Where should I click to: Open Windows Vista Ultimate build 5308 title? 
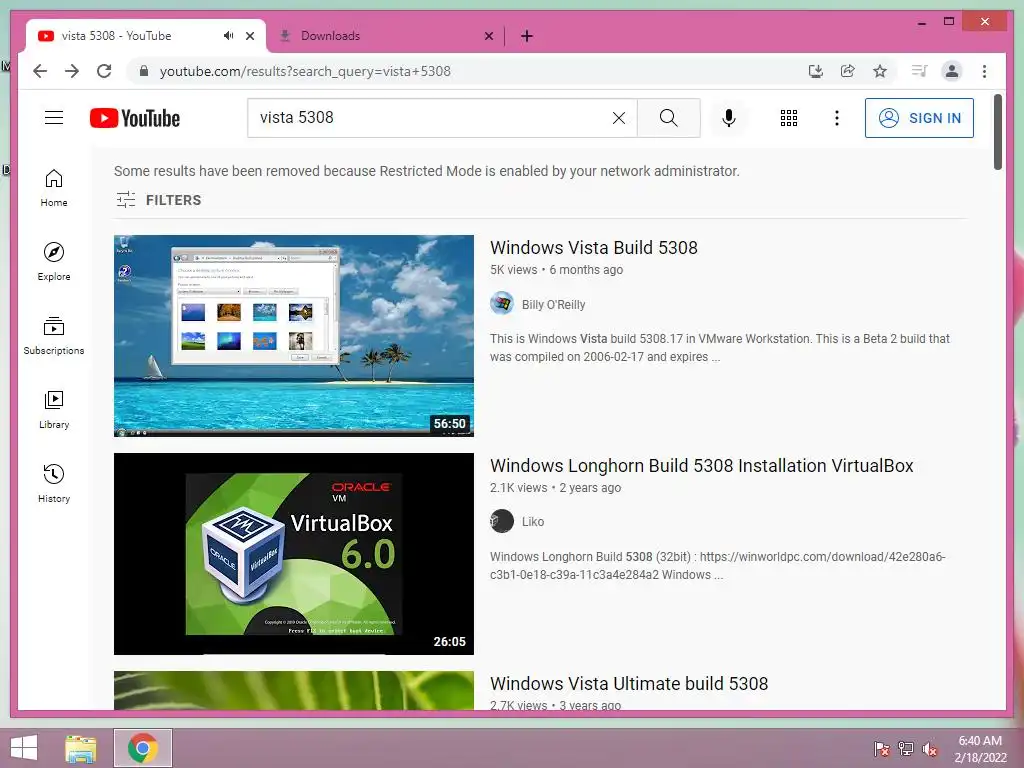(x=629, y=684)
